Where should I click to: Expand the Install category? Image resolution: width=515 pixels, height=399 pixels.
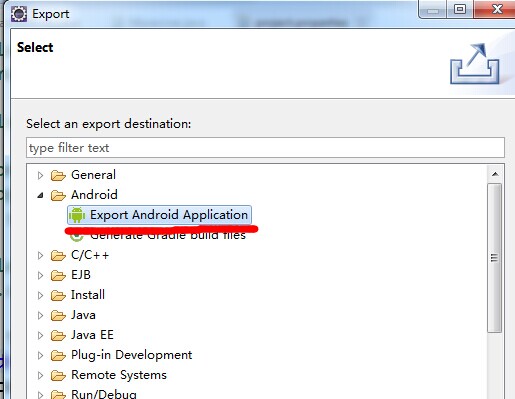coord(40,296)
